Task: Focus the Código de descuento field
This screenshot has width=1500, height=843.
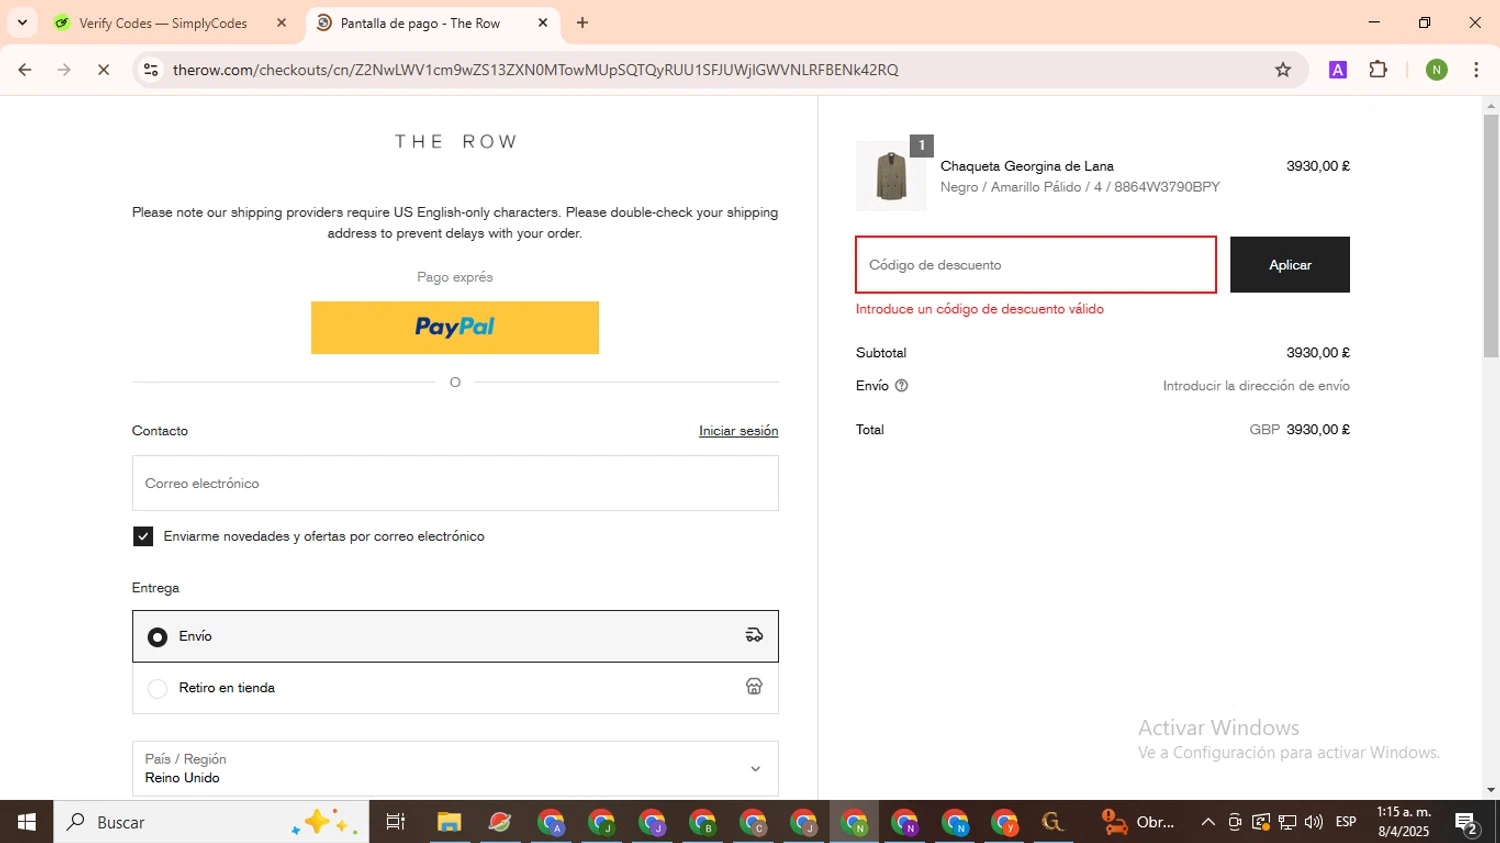Action: [1035, 265]
